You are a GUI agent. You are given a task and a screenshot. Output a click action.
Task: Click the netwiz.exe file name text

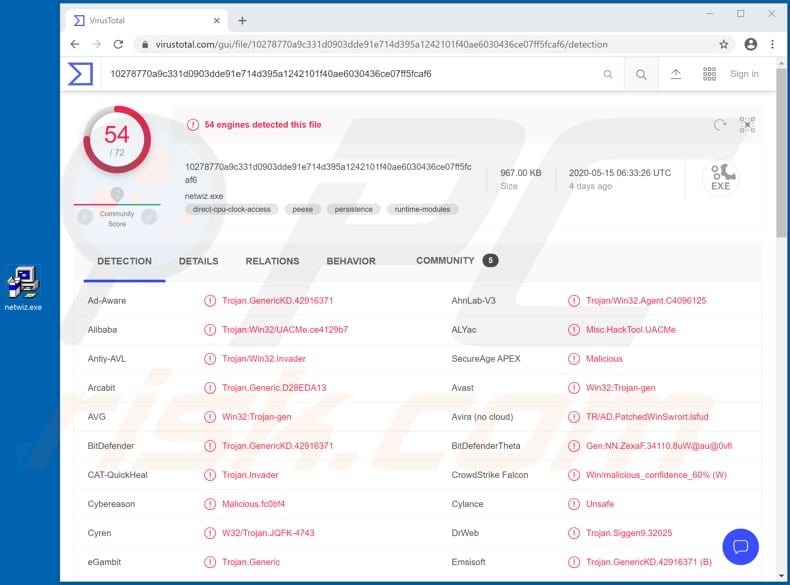point(204,196)
